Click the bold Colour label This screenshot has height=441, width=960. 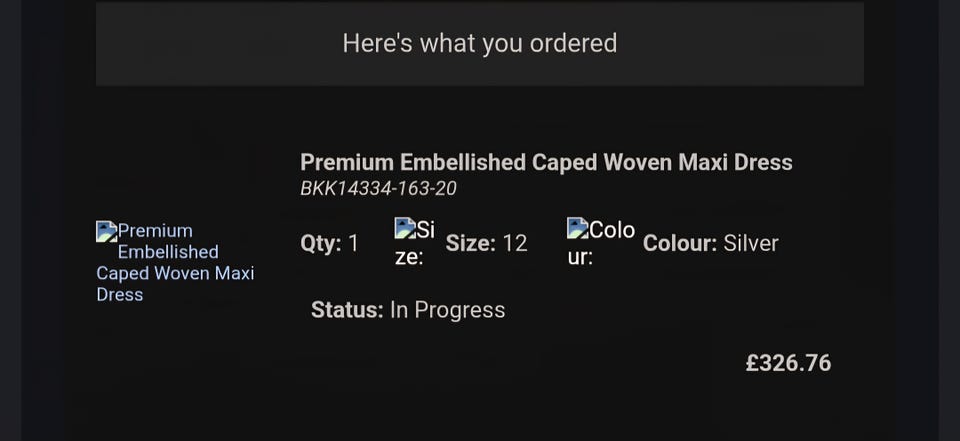point(680,243)
